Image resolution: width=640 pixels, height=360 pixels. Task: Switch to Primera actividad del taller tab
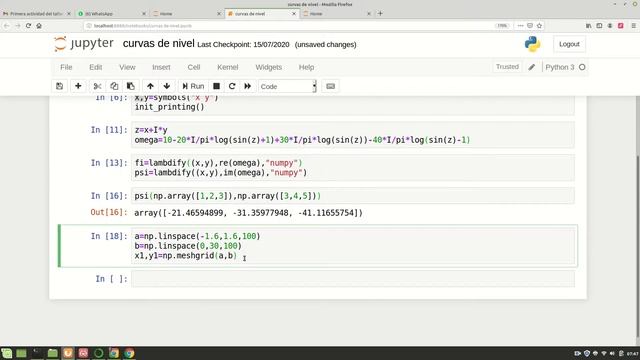[x=36, y=13]
